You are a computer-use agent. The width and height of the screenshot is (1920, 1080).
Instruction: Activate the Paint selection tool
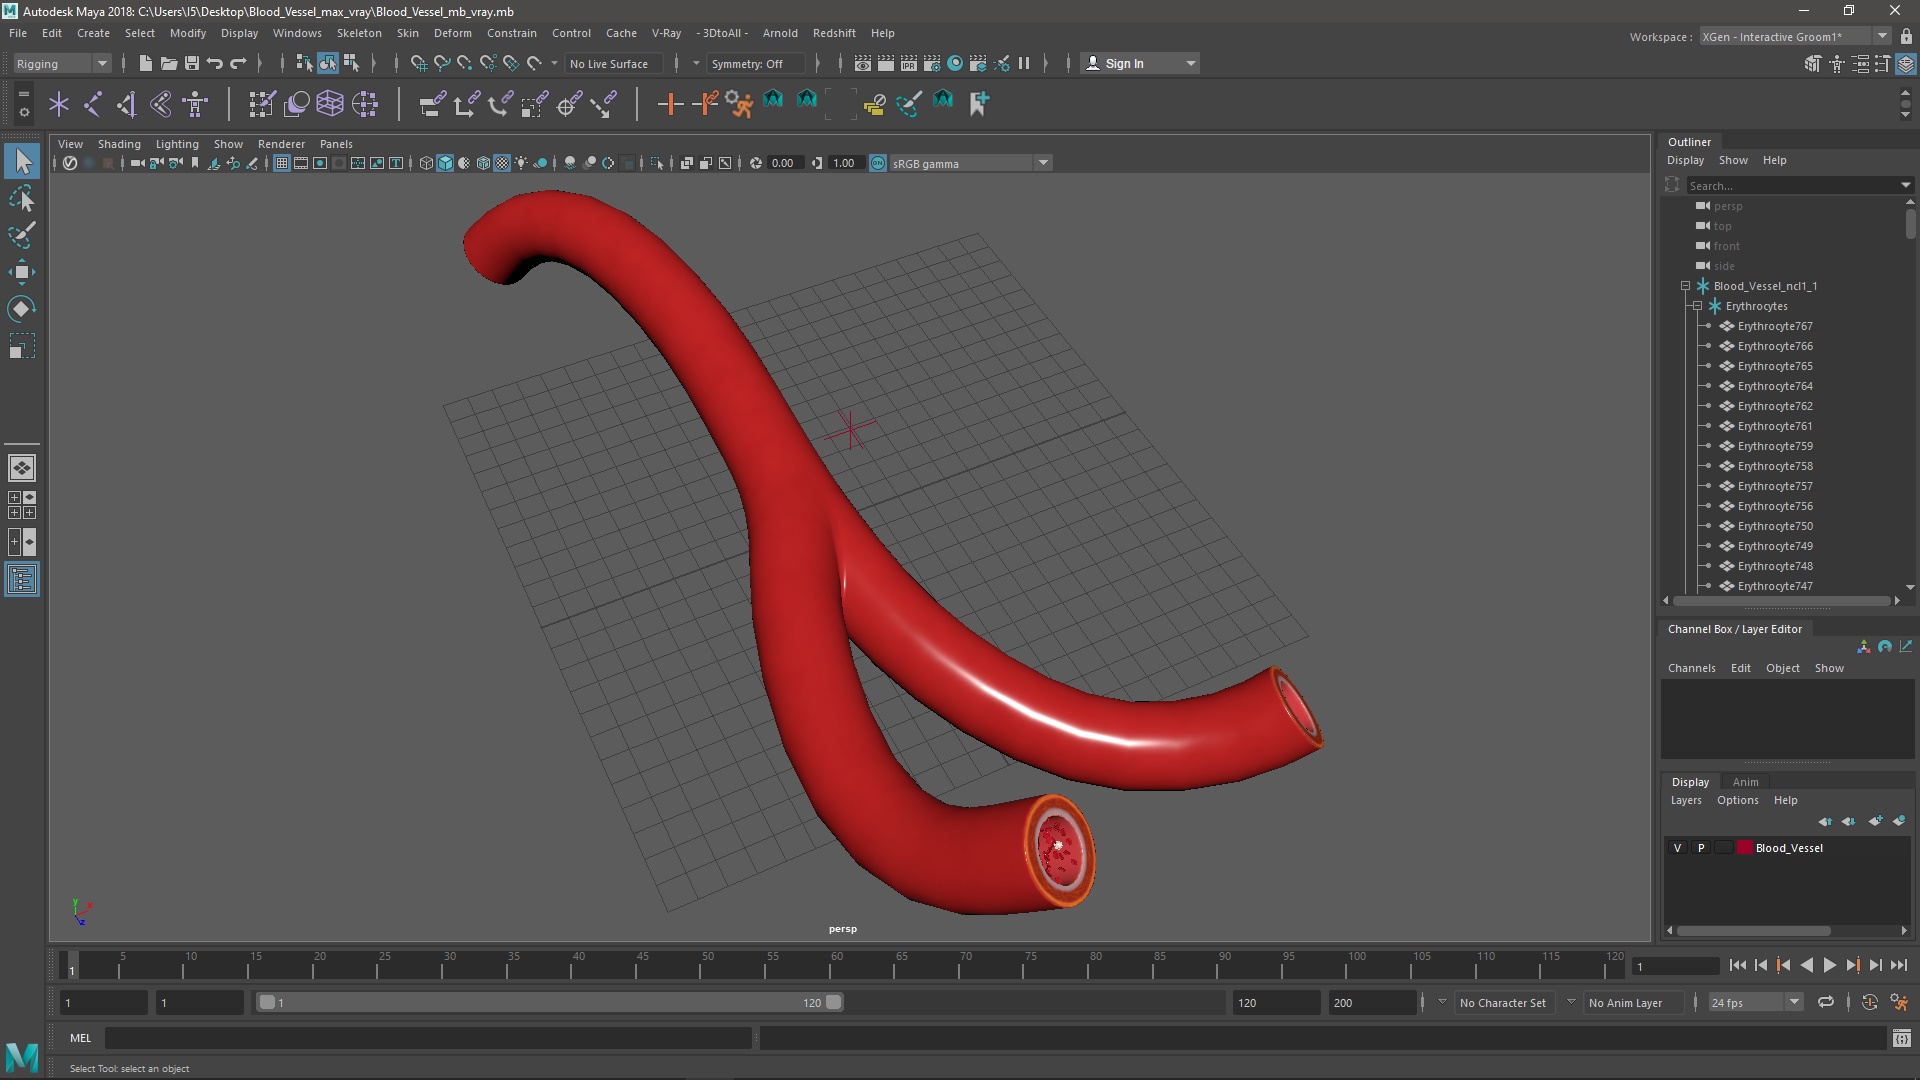22,235
